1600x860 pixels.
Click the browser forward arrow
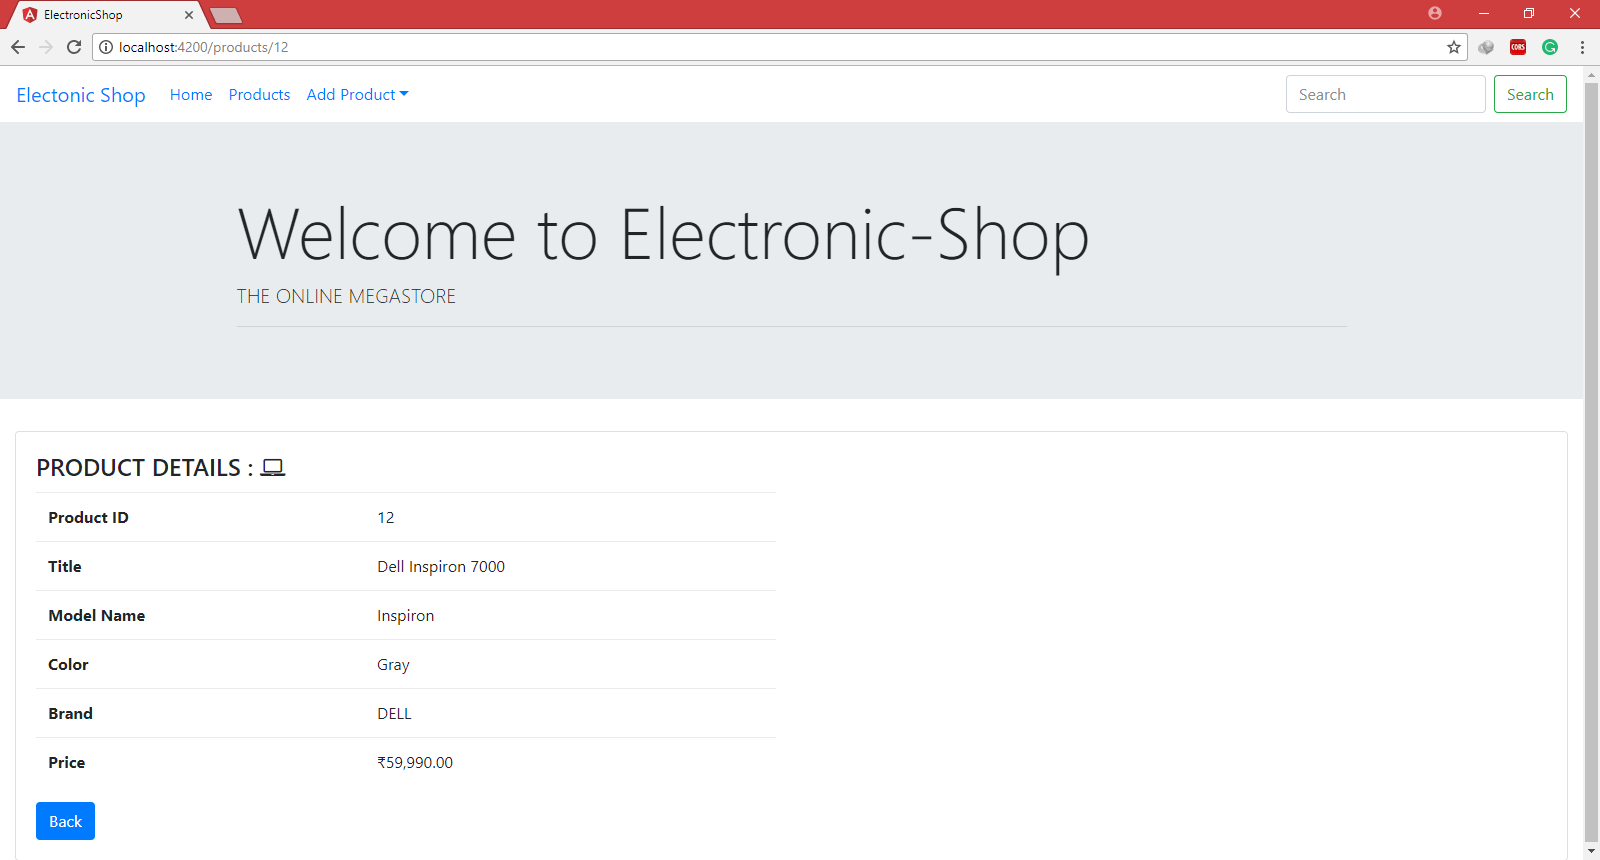tap(46, 47)
